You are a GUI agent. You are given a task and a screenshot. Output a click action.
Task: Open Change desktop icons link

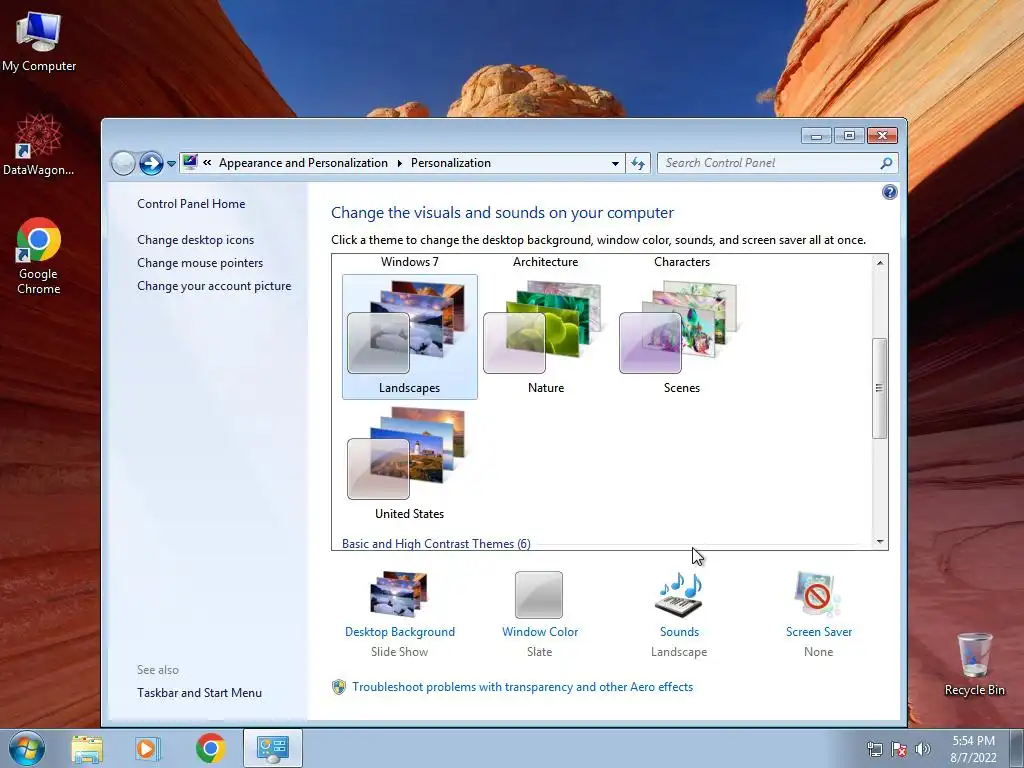pyautogui.click(x=195, y=240)
